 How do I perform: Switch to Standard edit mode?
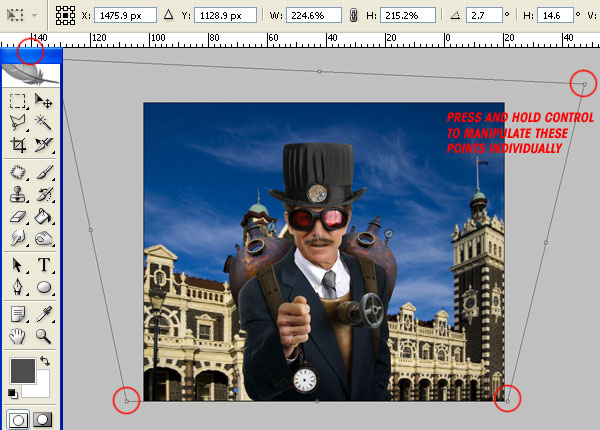coord(18,420)
